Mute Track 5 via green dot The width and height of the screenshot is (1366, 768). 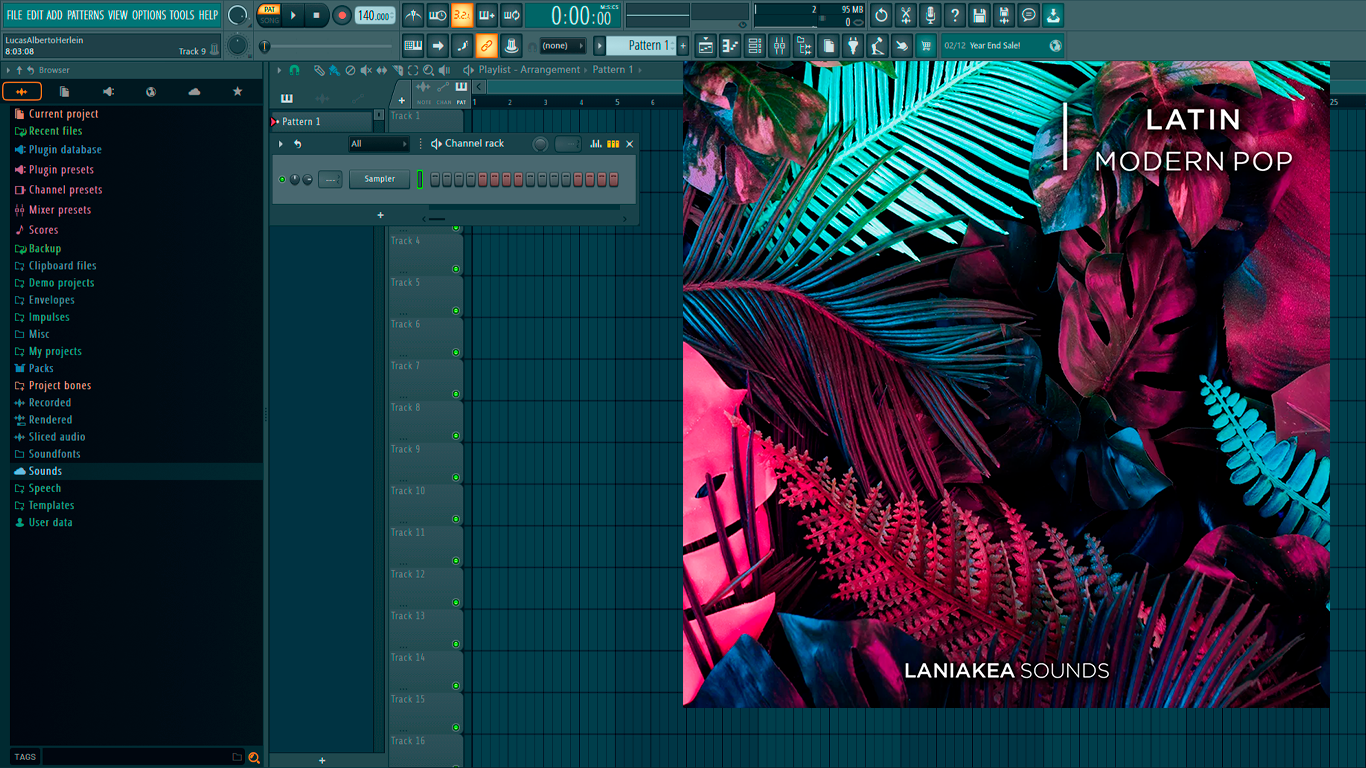(x=456, y=311)
